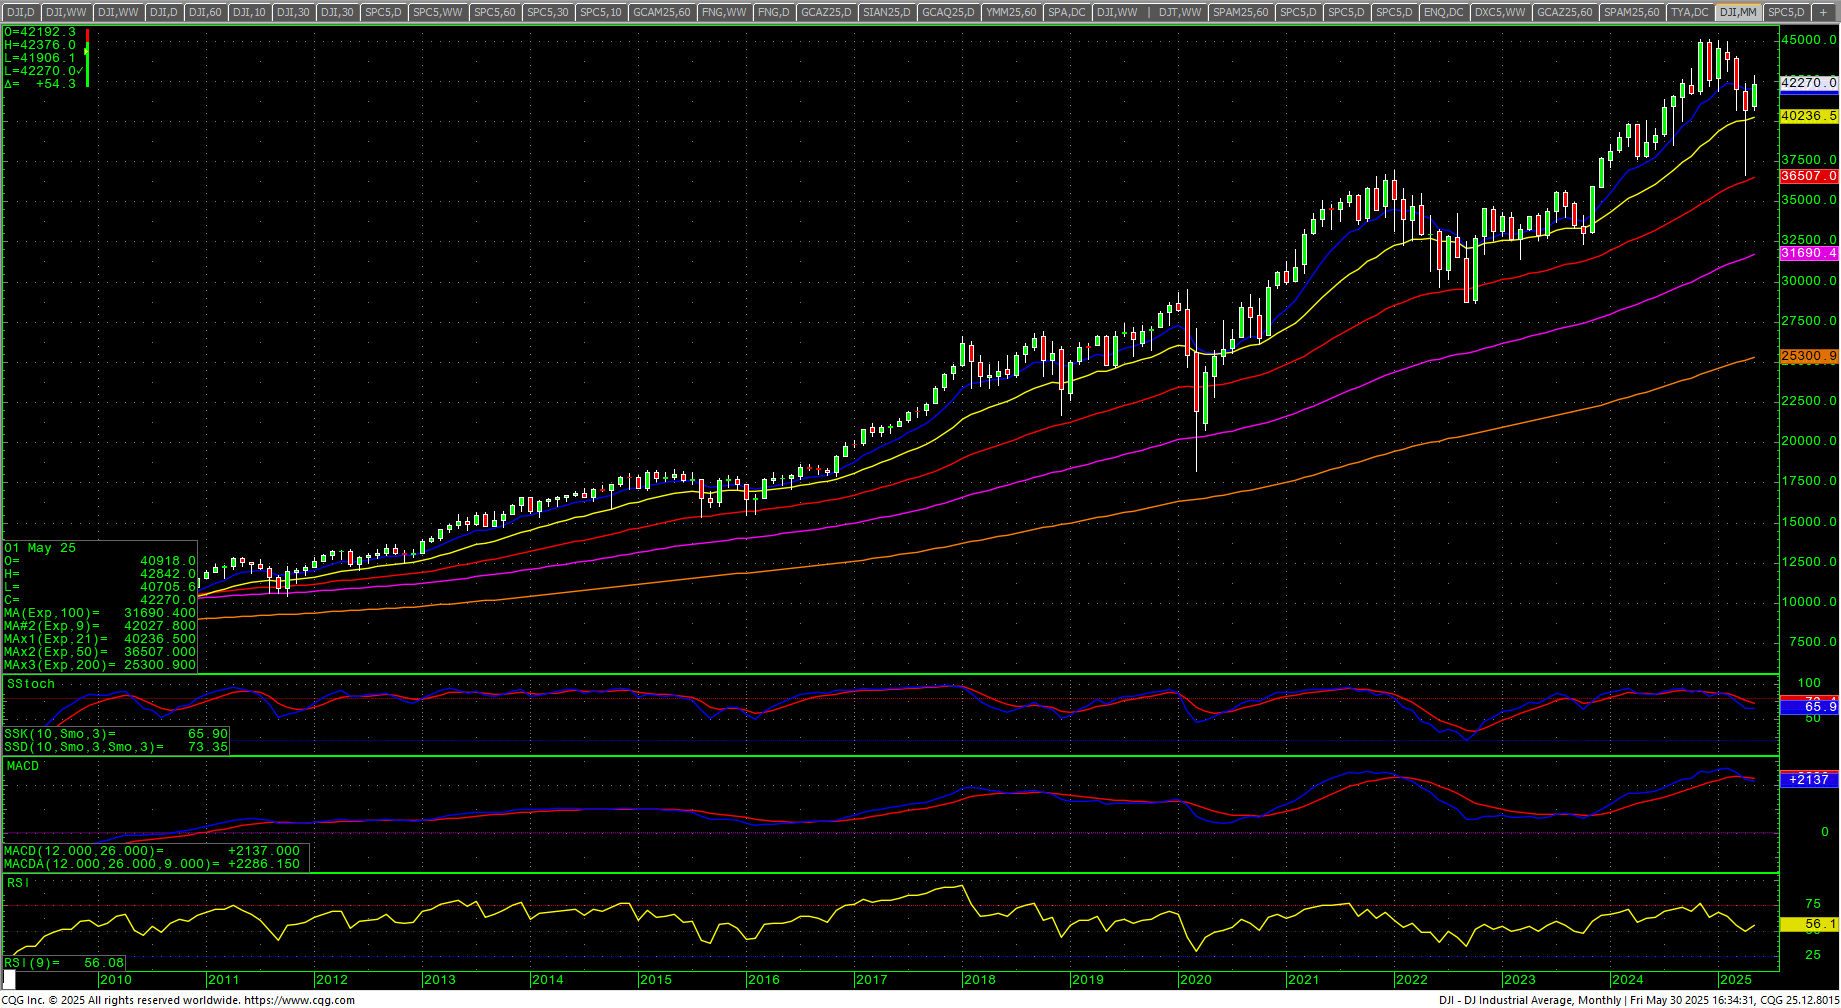Select the active DJI,MM tab
1841x1008 pixels.
(x=1738, y=12)
